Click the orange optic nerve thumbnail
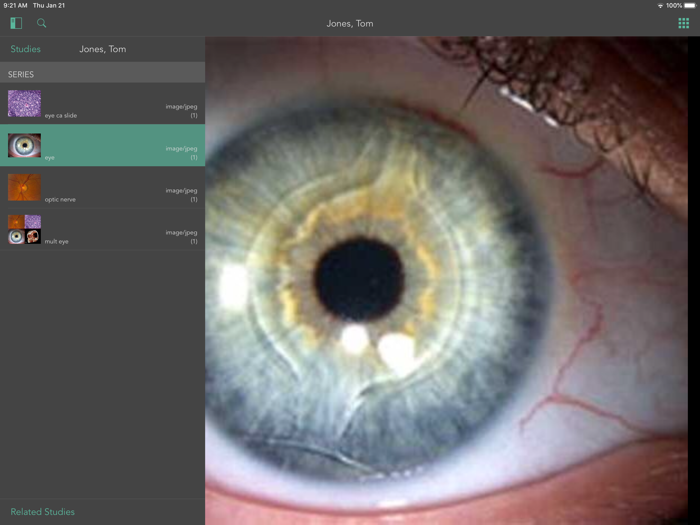700x525 pixels. pos(25,188)
